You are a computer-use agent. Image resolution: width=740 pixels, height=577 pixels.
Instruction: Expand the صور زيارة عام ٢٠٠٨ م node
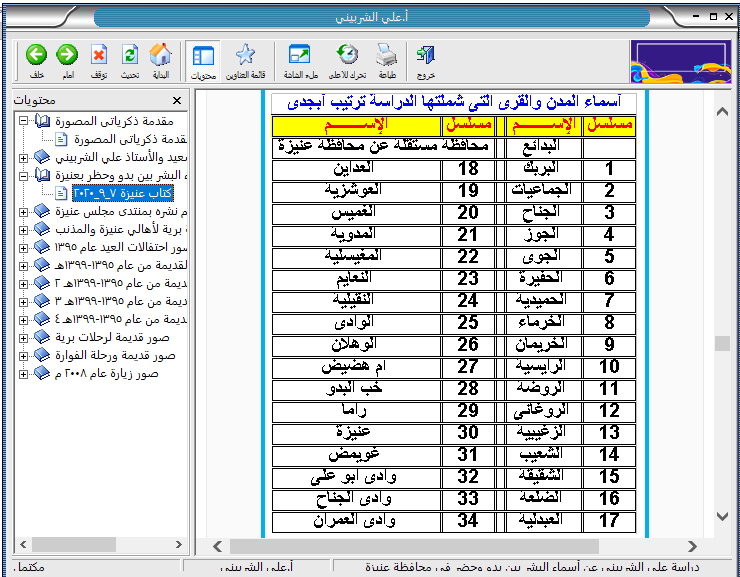point(23,374)
